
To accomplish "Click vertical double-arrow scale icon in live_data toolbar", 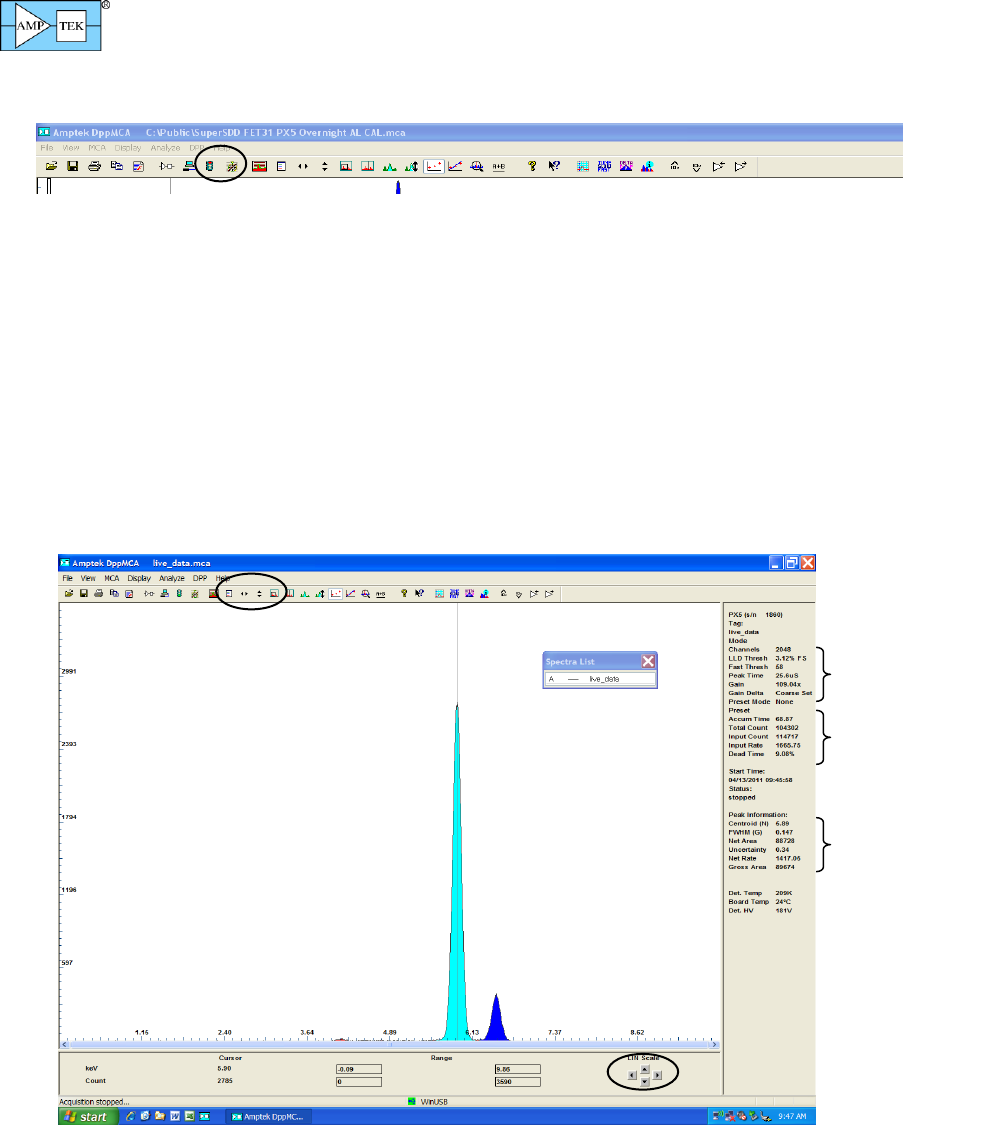I will (259, 593).
